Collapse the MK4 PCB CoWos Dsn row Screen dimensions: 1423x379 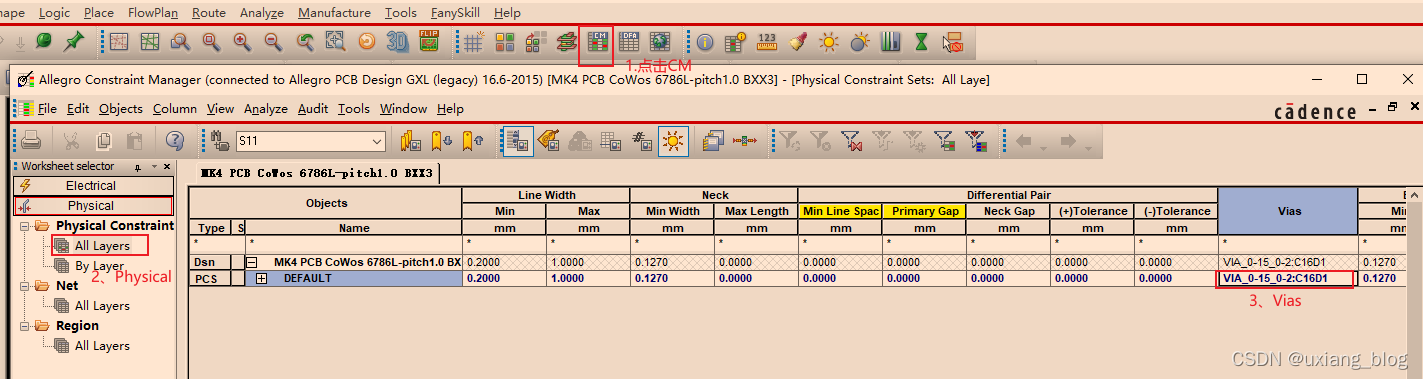(252, 262)
